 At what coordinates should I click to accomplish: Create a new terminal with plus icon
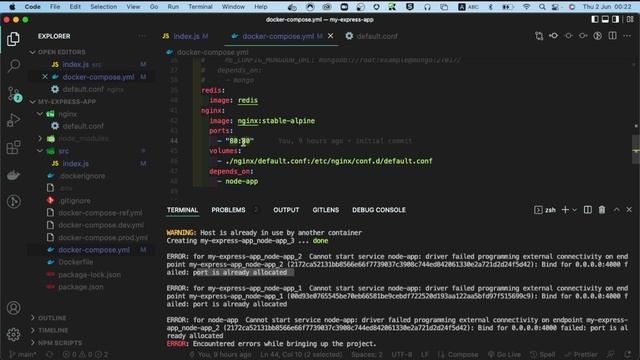(x=565, y=210)
